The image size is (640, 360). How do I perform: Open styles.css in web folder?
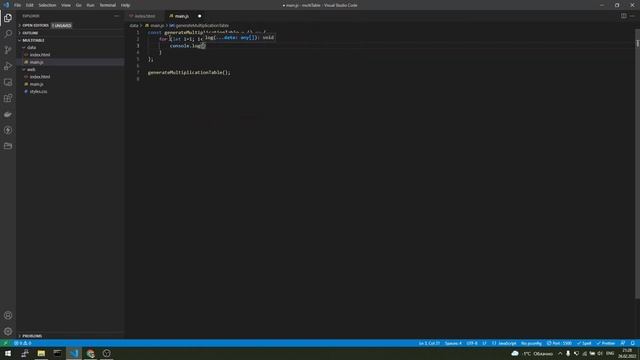(x=70, y=91)
